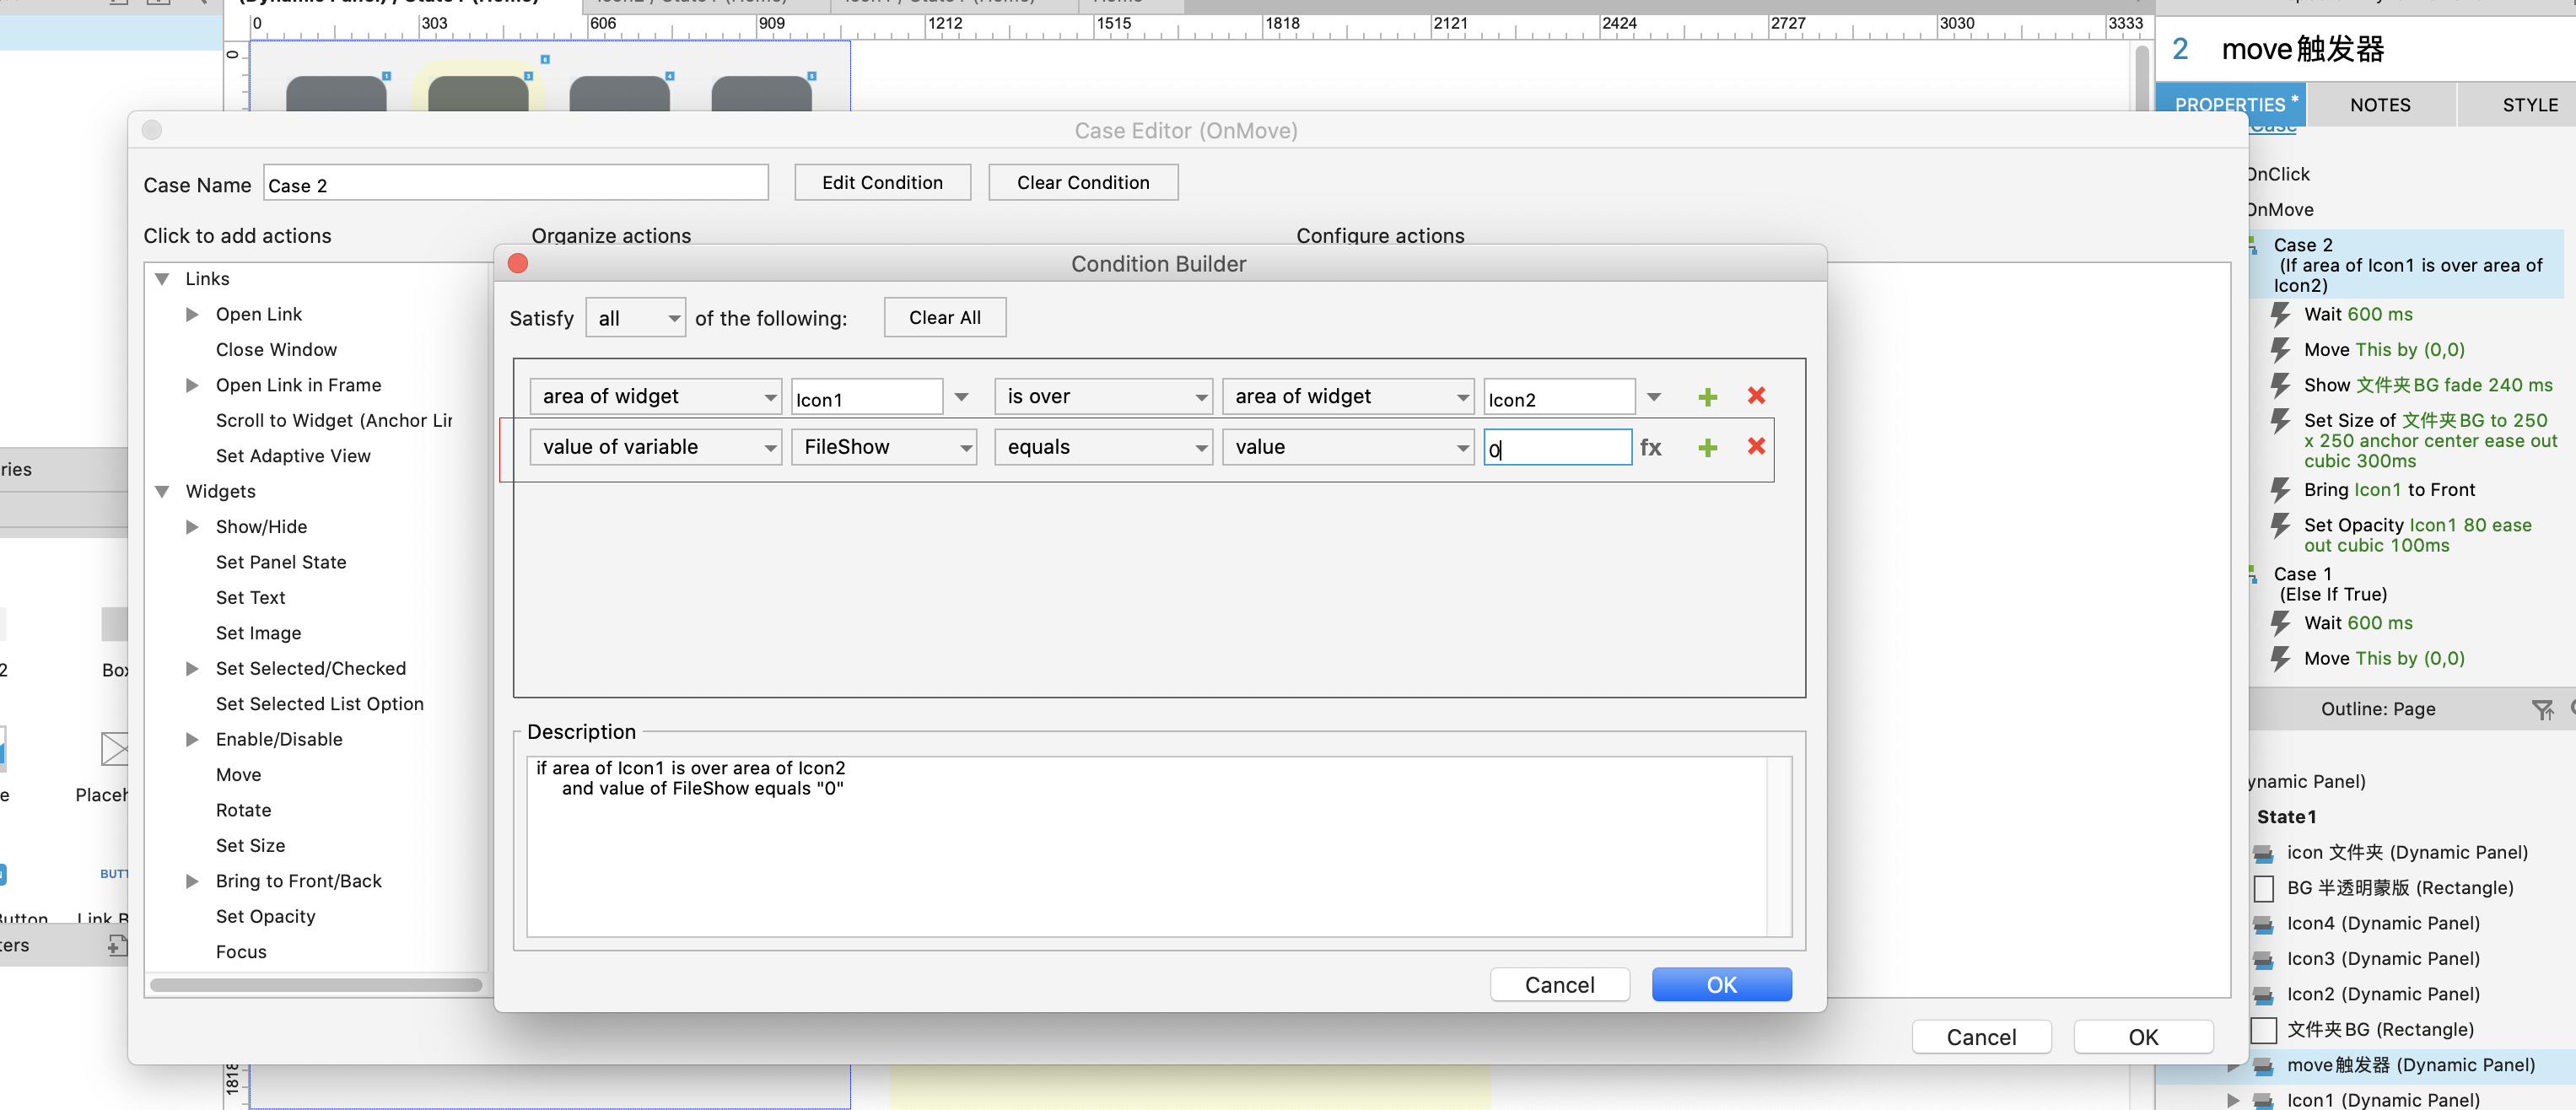Click lightning icon beside Bring Icon1 to Front
The height and width of the screenshot is (1110, 2576).
2280,490
